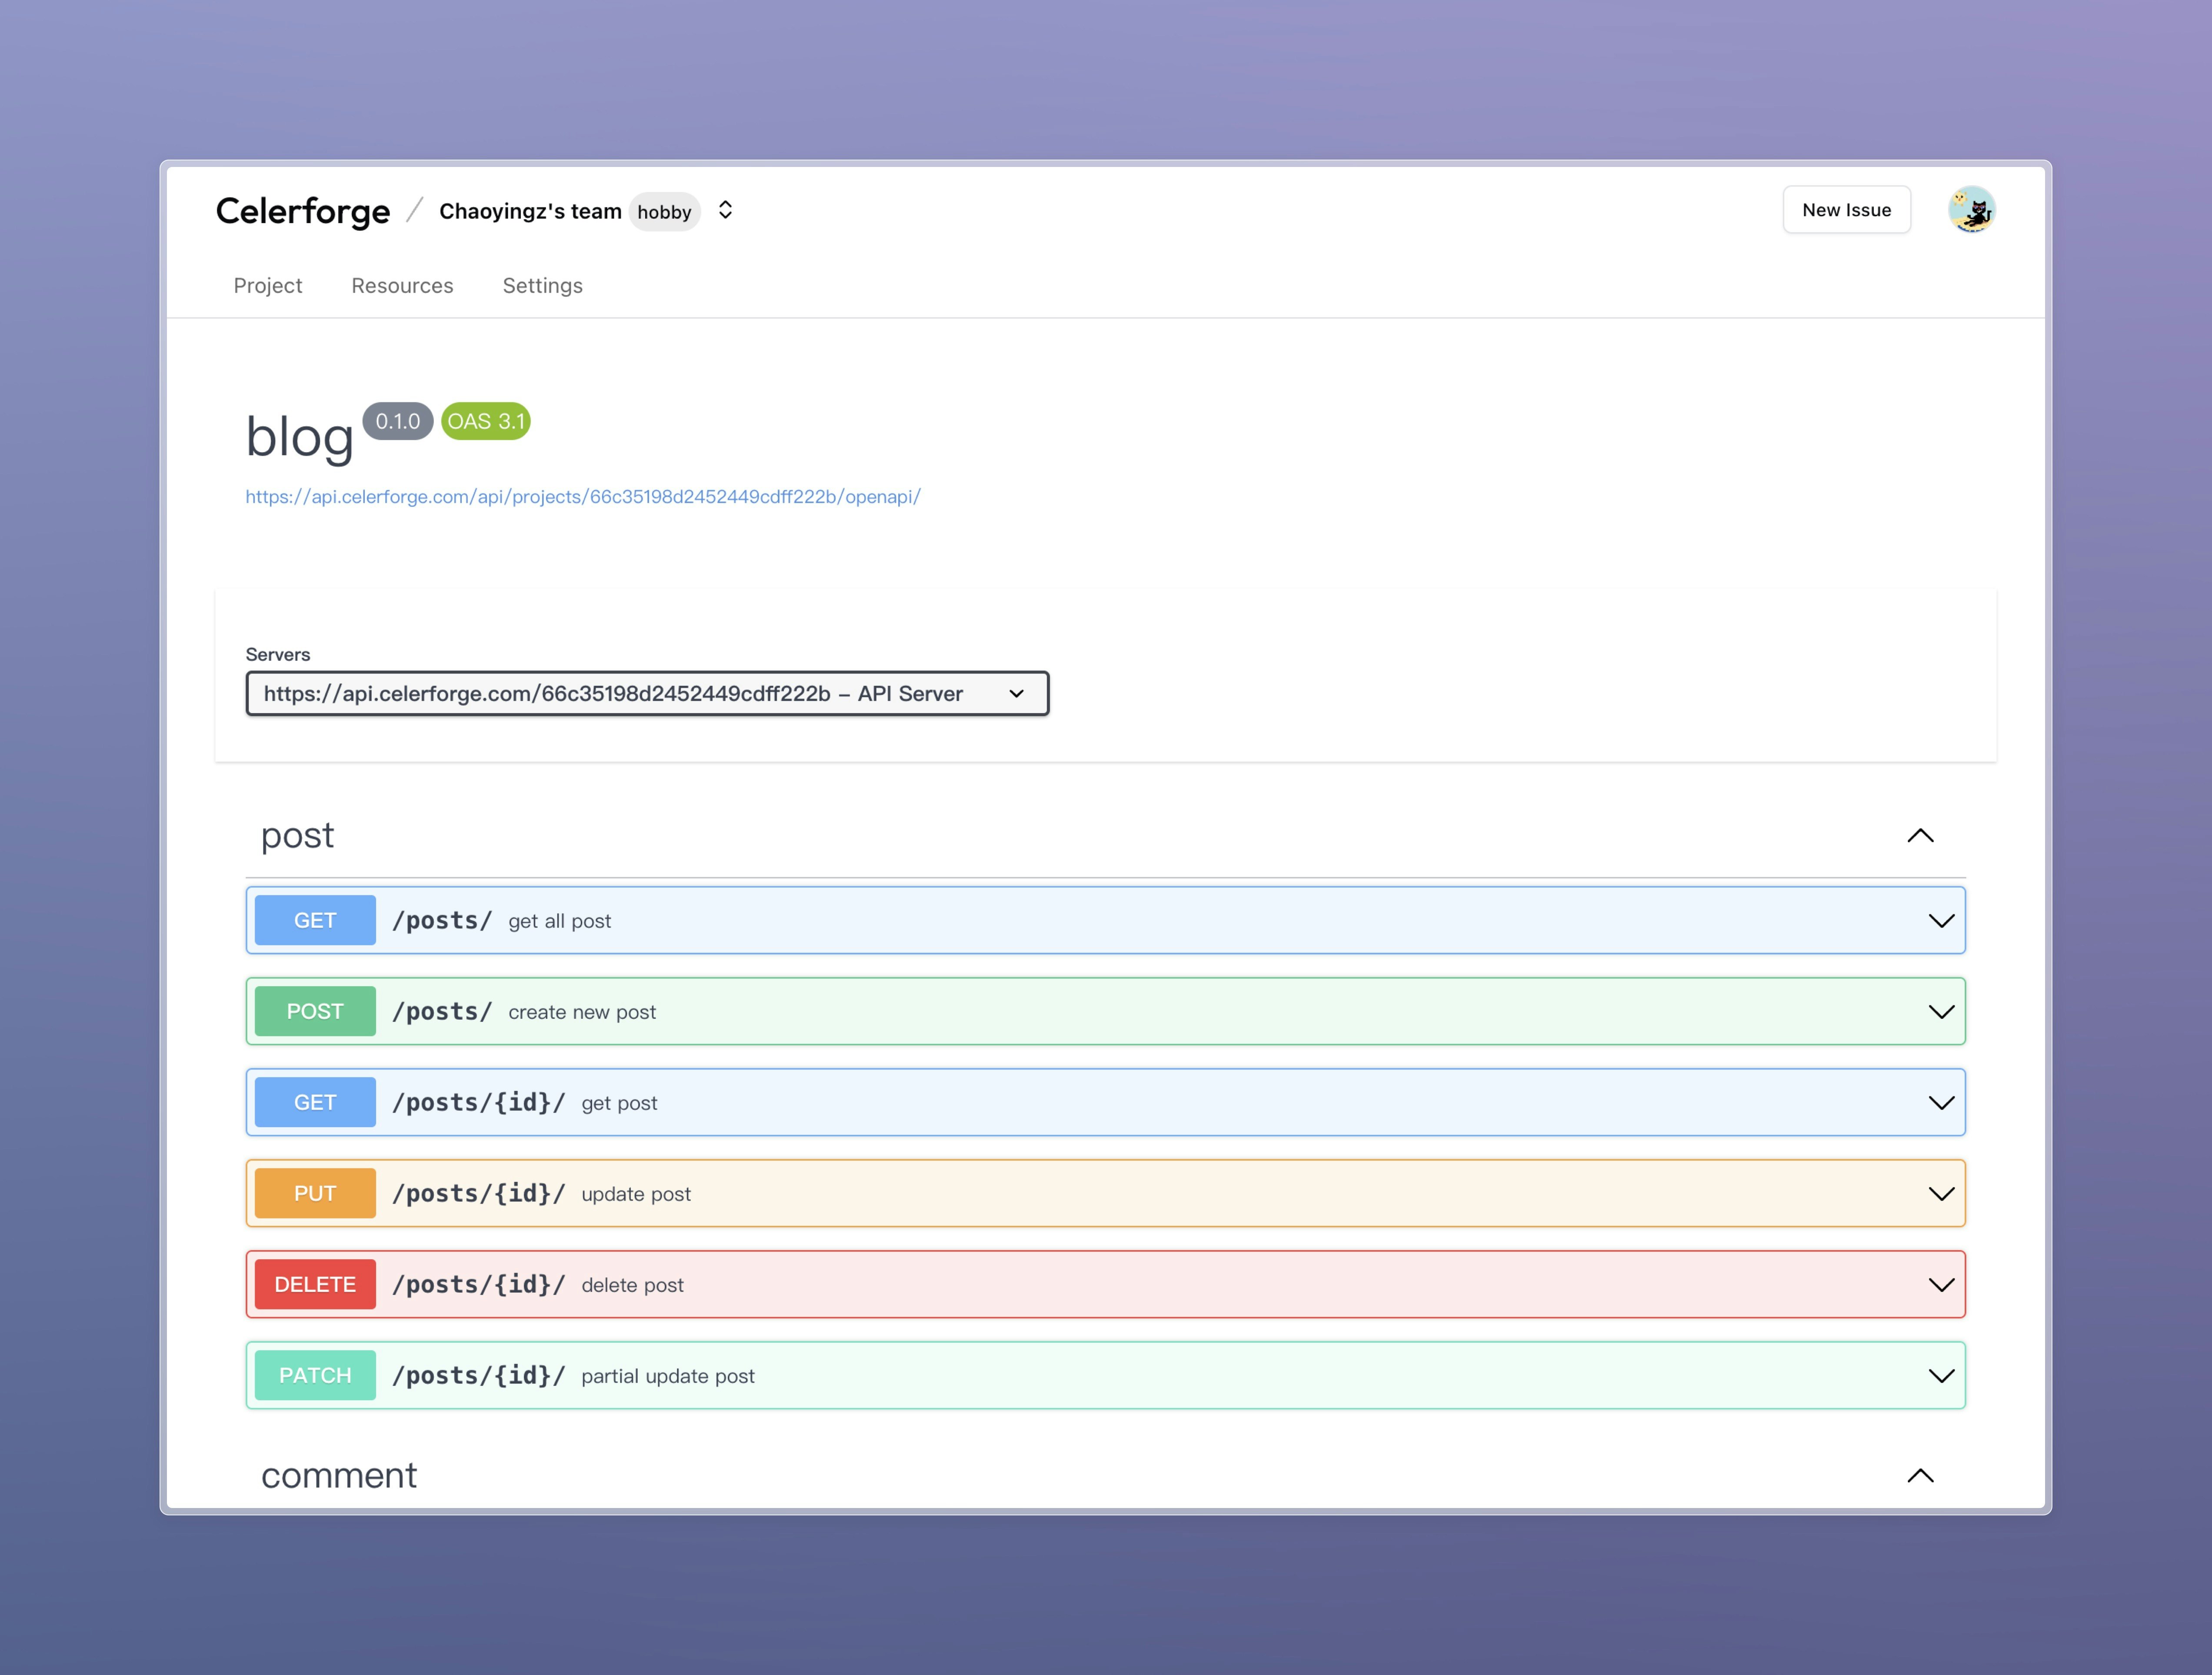This screenshot has width=2212, height=1675.
Task: Open the openapi URL link
Action: [583, 497]
